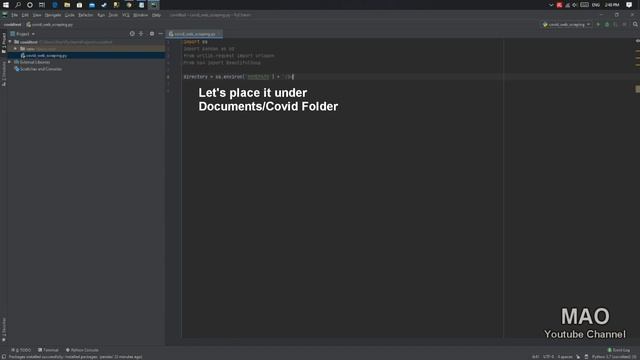Open the TODO tool window
The image size is (640, 360).
(x=21, y=350)
